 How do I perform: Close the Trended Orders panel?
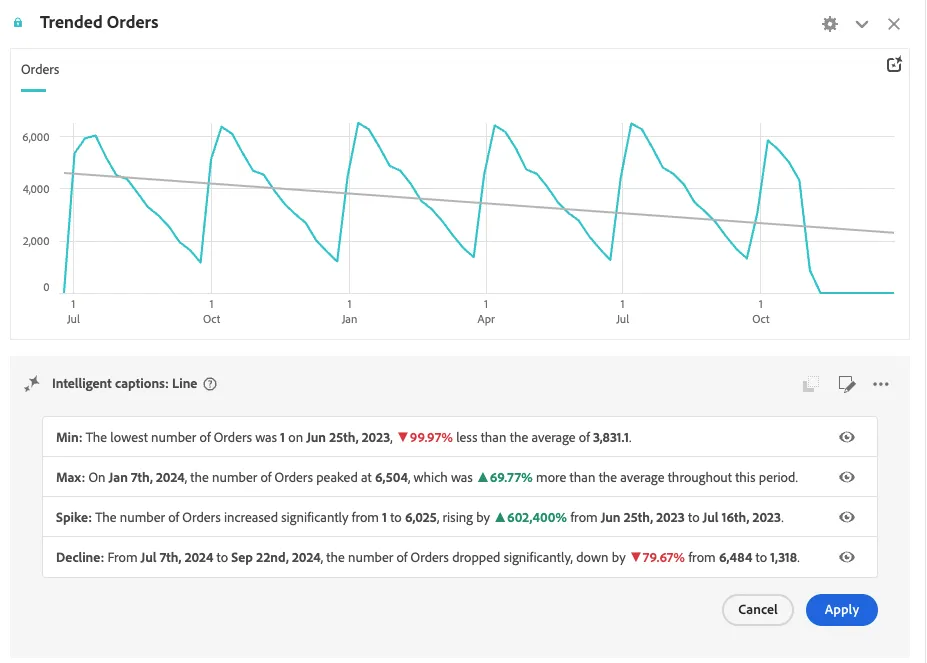pyautogui.click(x=894, y=24)
